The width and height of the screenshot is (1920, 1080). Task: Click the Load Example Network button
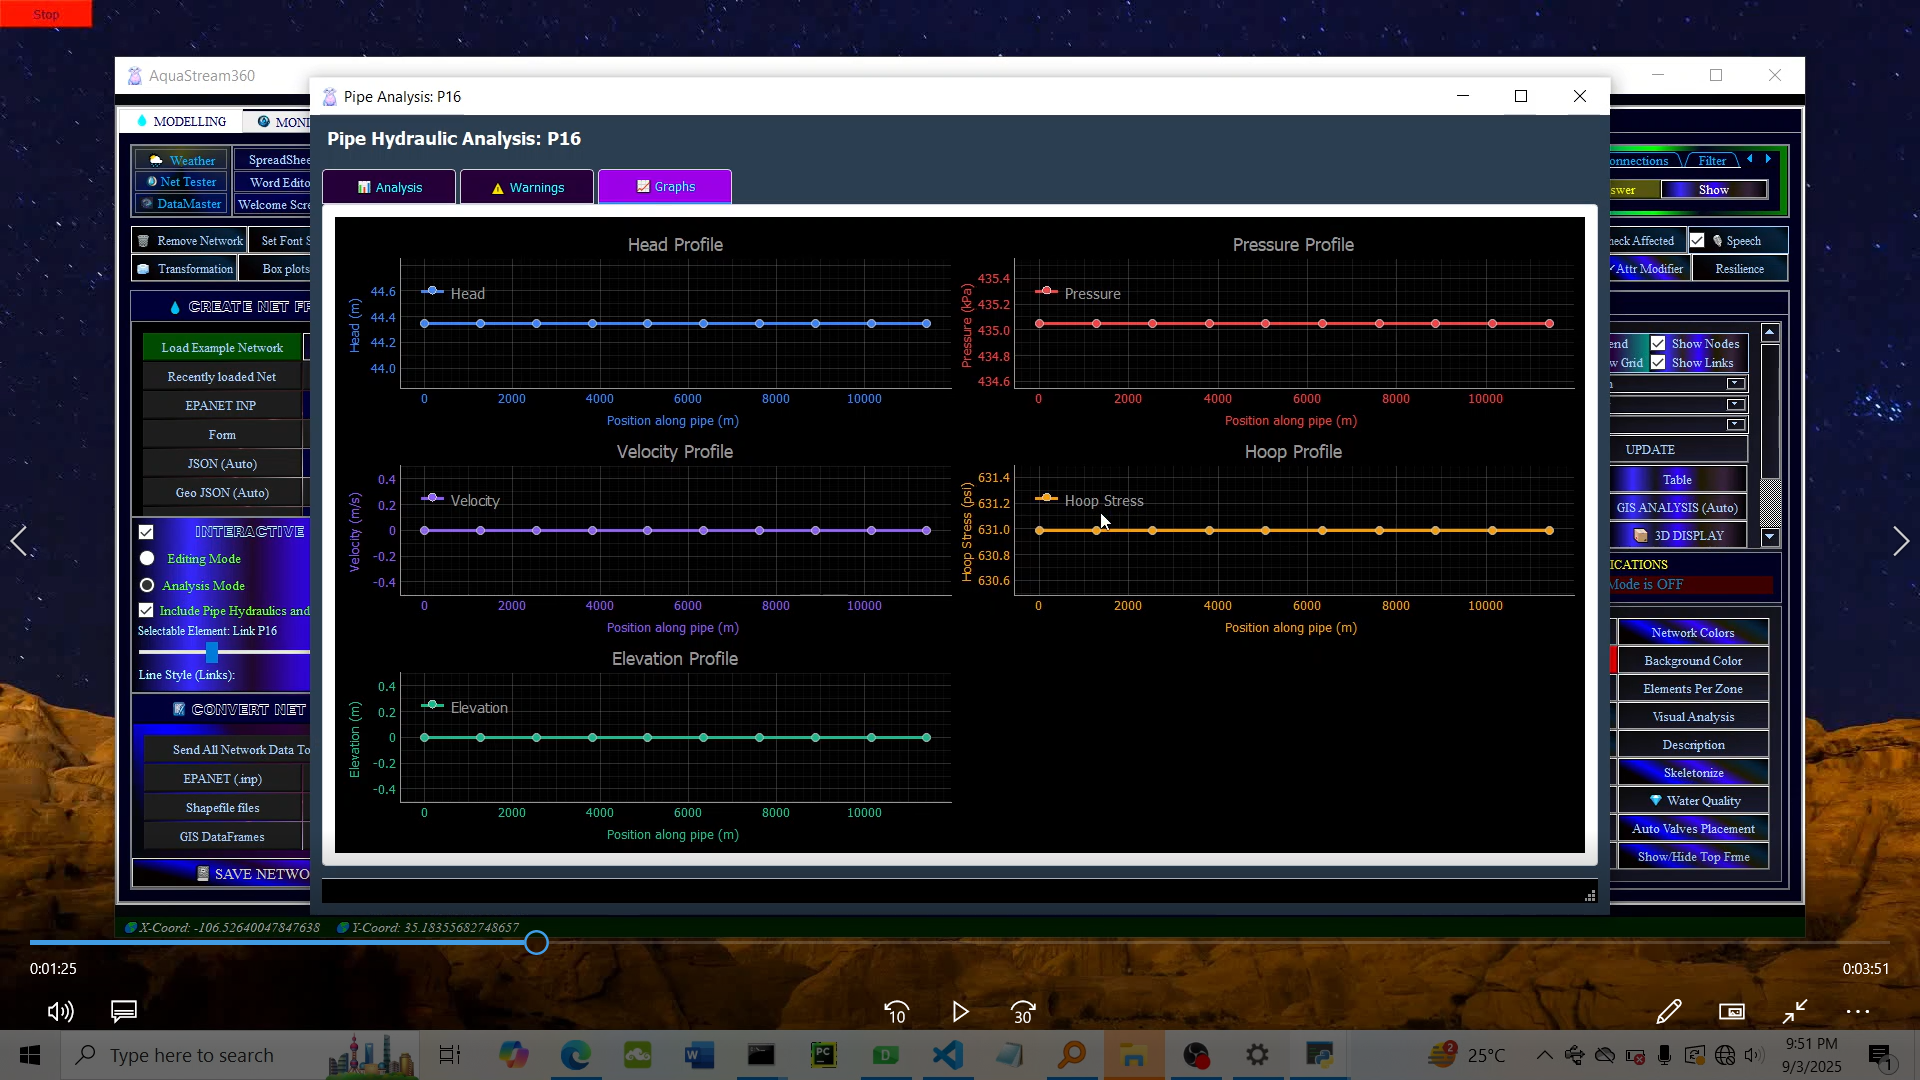[222, 346]
